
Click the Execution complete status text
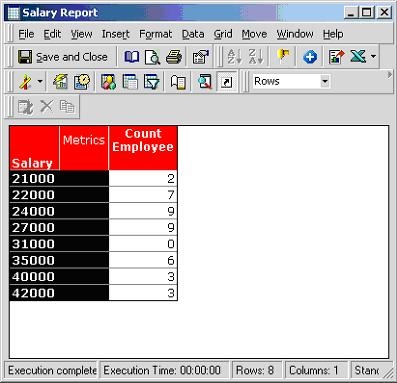pyautogui.click(x=51, y=370)
